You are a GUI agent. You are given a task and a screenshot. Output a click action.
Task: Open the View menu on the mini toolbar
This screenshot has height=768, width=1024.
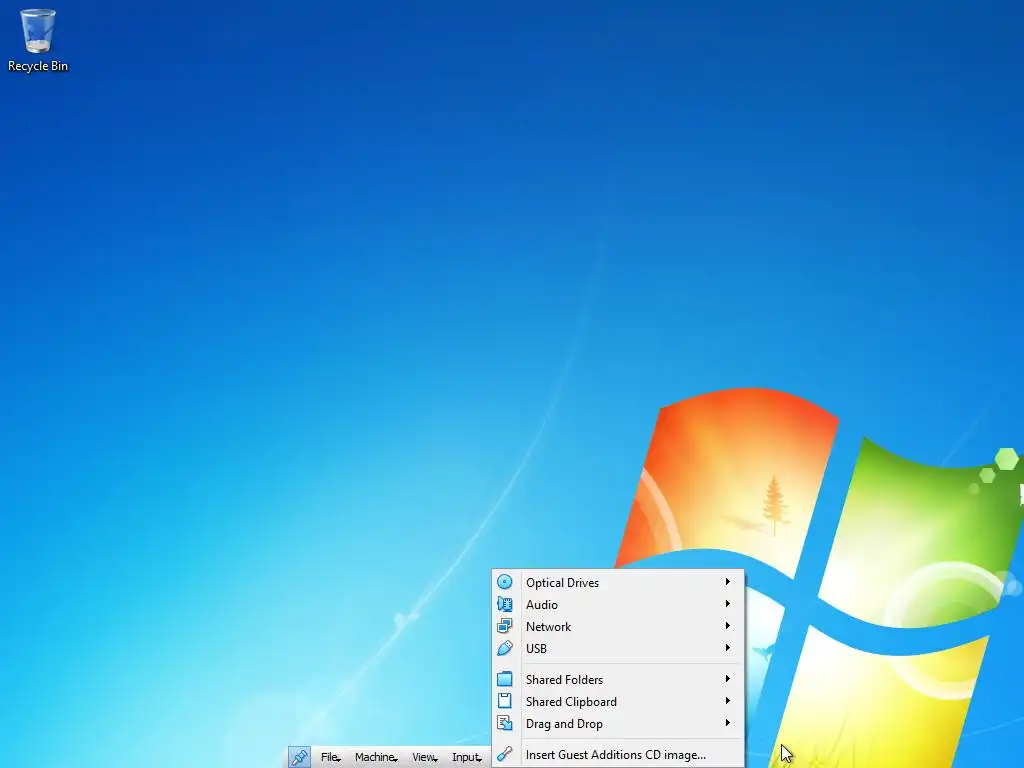(424, 758)
